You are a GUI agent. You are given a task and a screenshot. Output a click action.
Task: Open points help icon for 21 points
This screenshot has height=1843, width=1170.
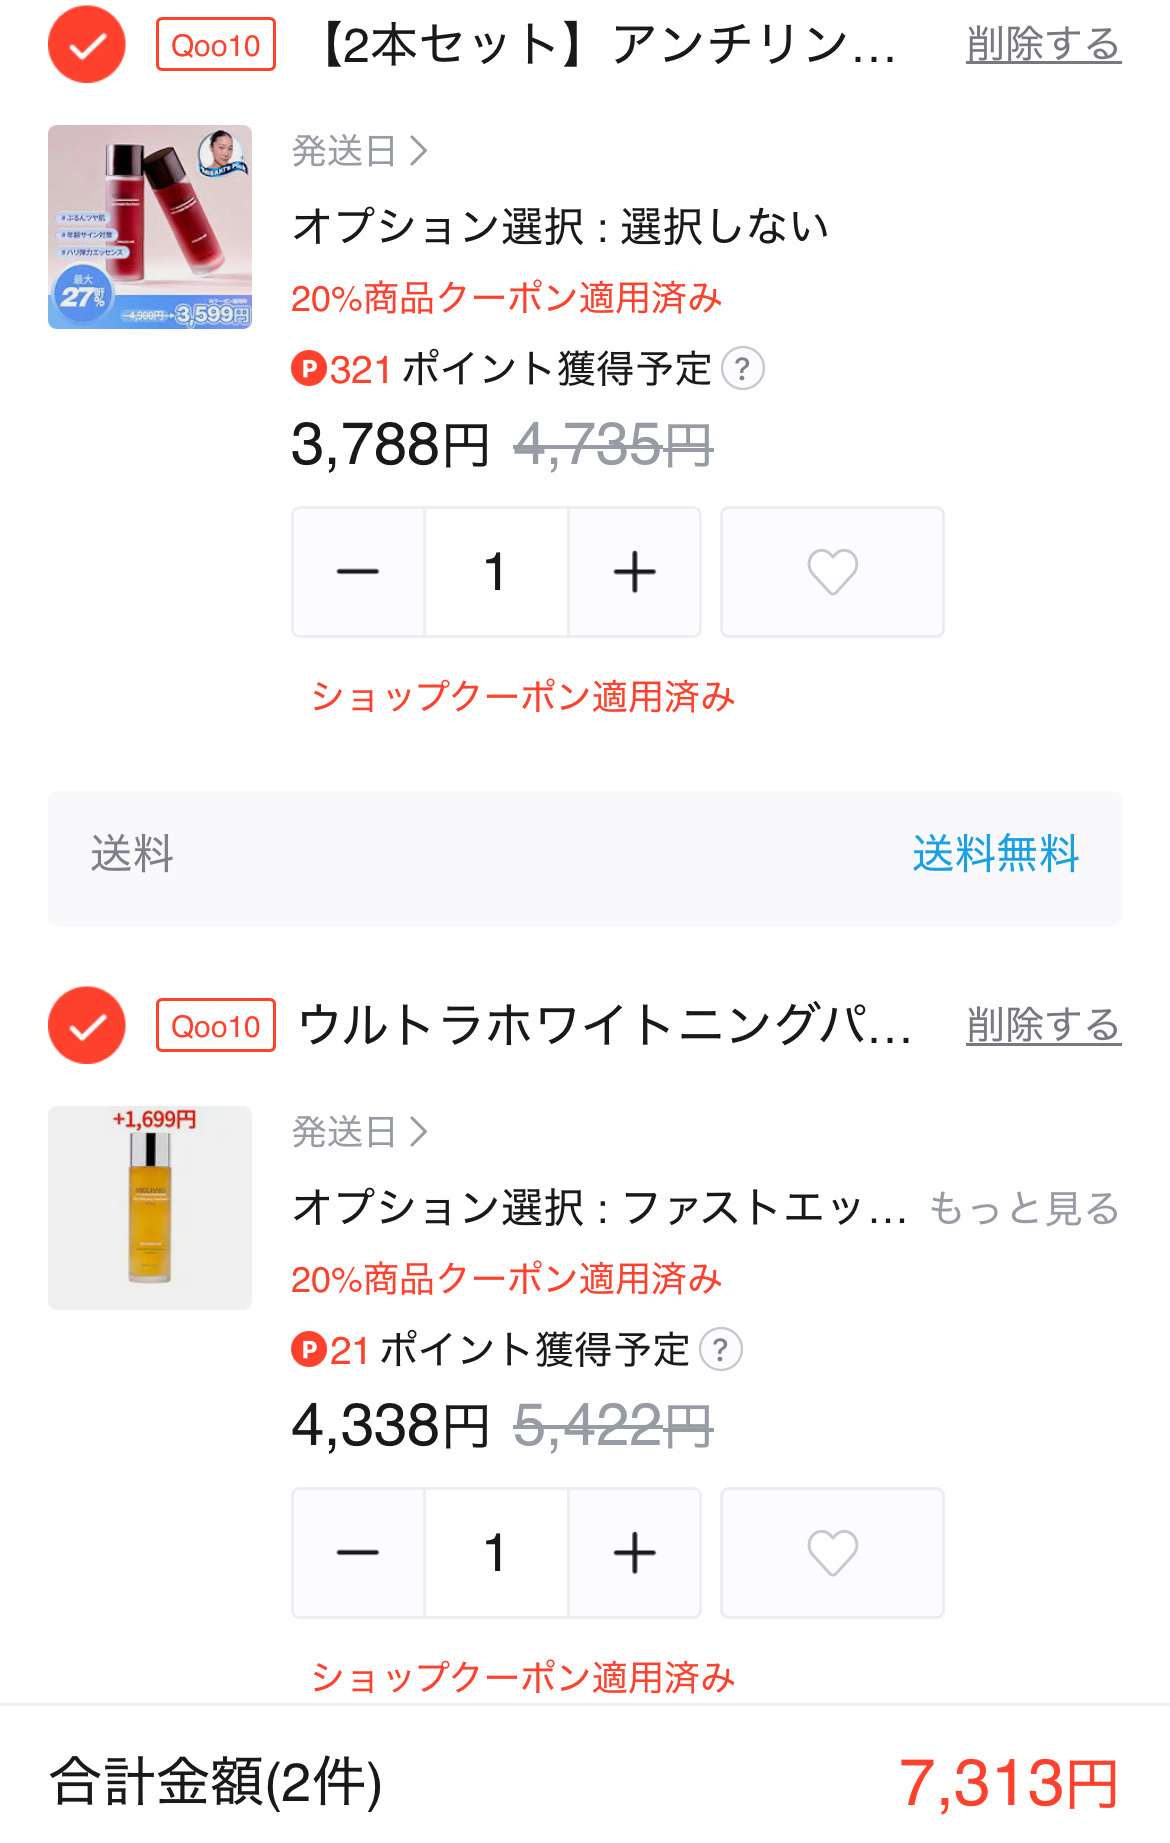coord(721,1350)
